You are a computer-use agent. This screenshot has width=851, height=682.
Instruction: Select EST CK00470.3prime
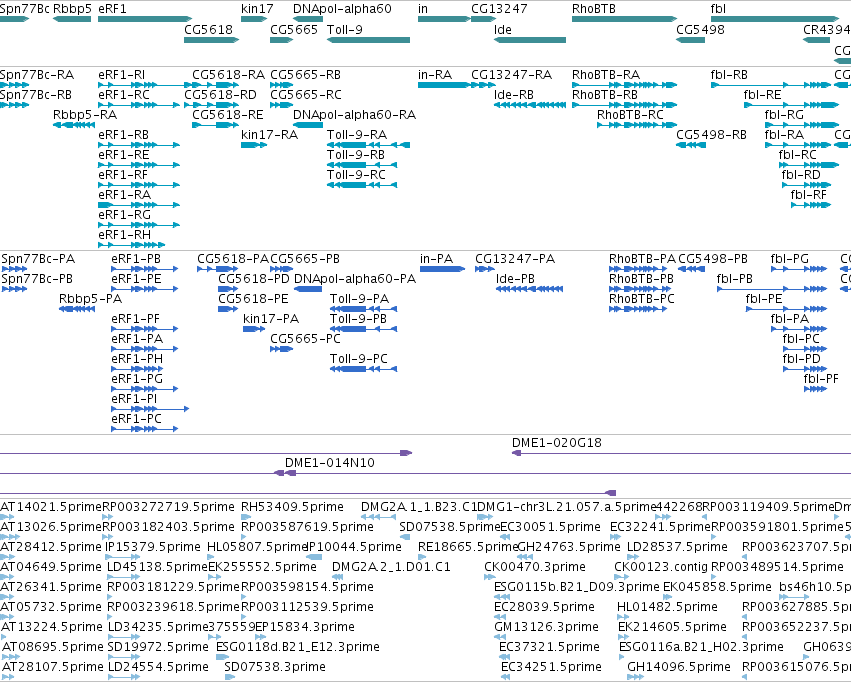click(488, 577)
